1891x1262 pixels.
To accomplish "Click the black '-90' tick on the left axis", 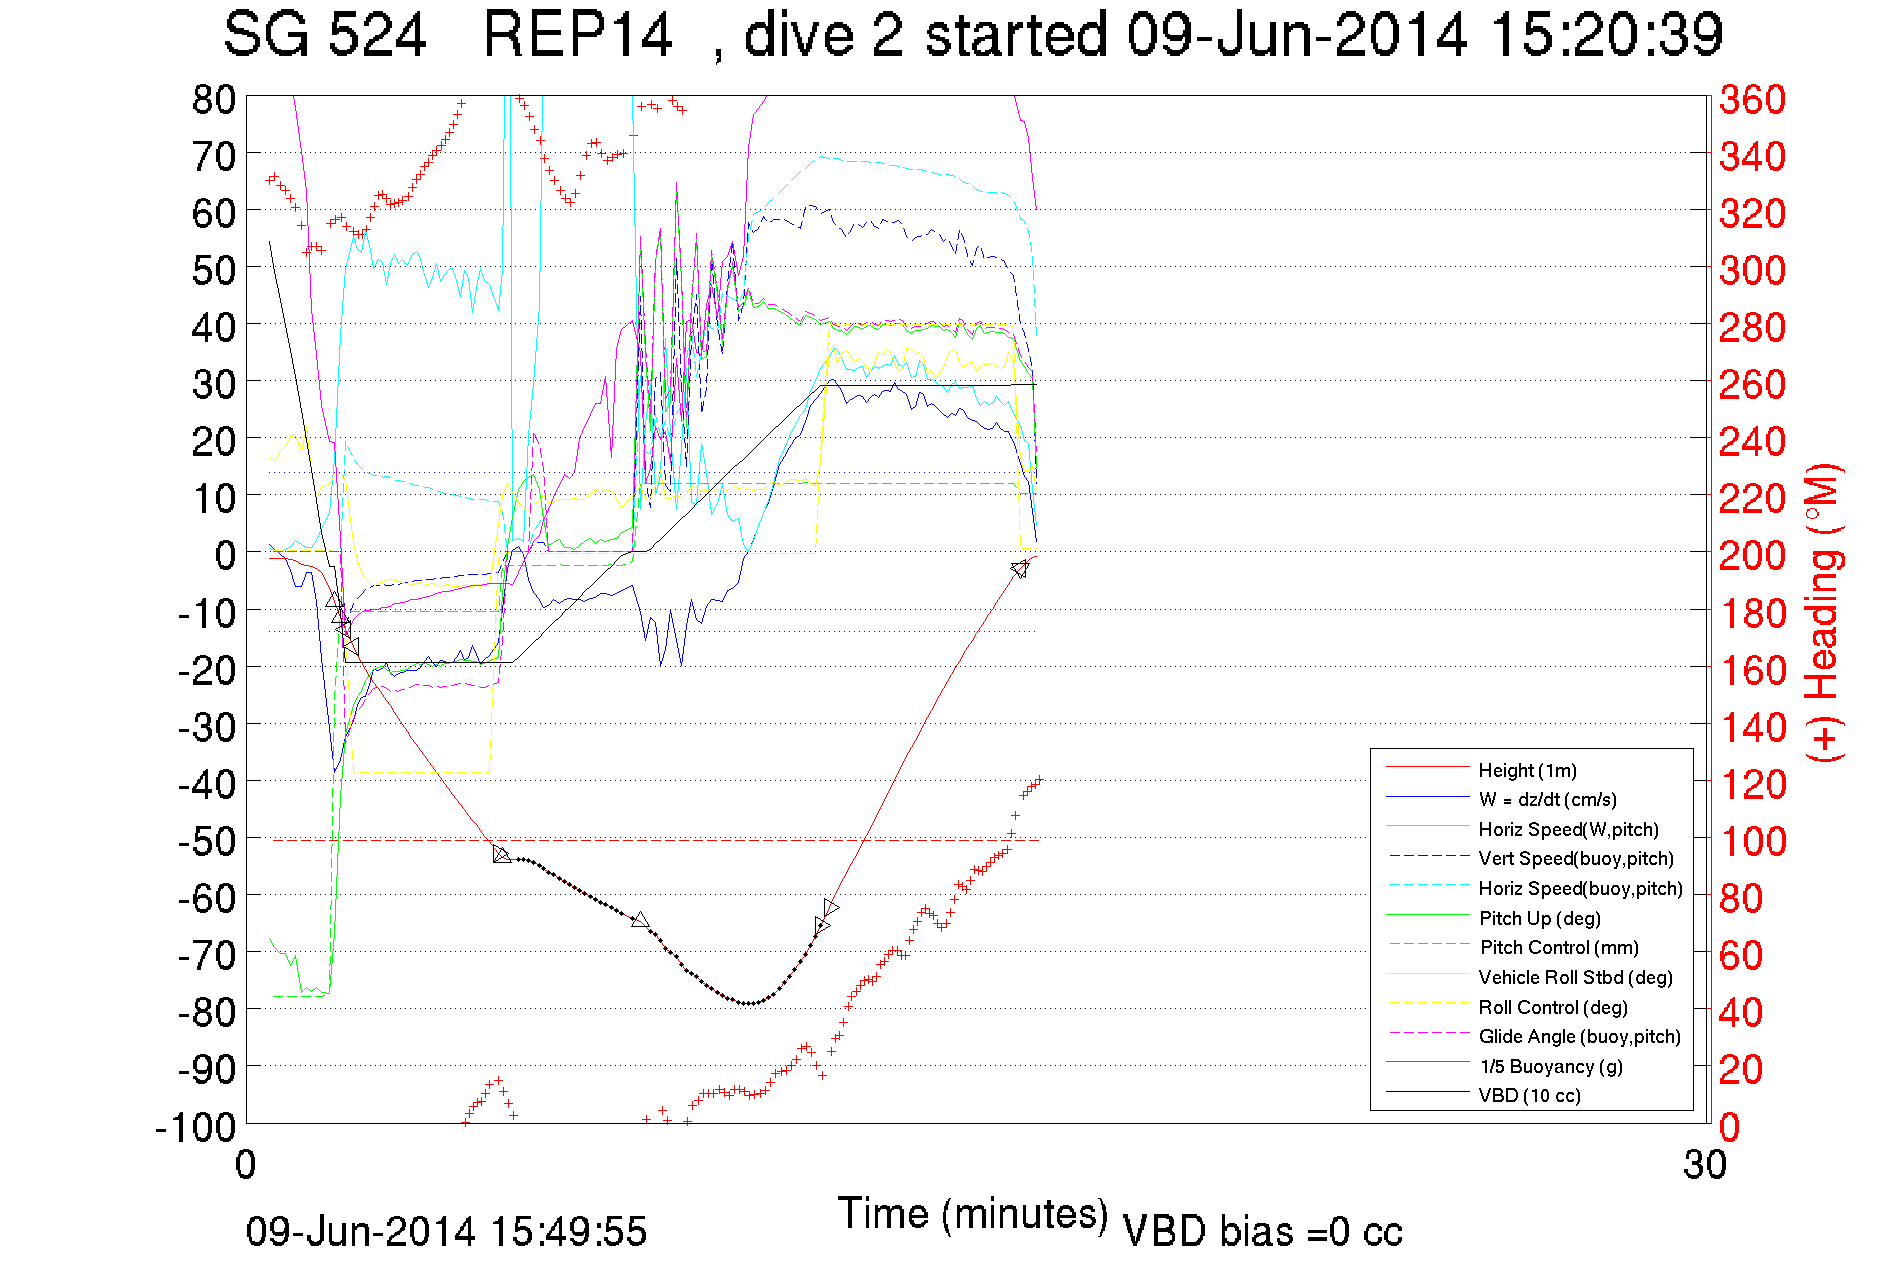I will pyautogui.click(x=206, y=1069).
